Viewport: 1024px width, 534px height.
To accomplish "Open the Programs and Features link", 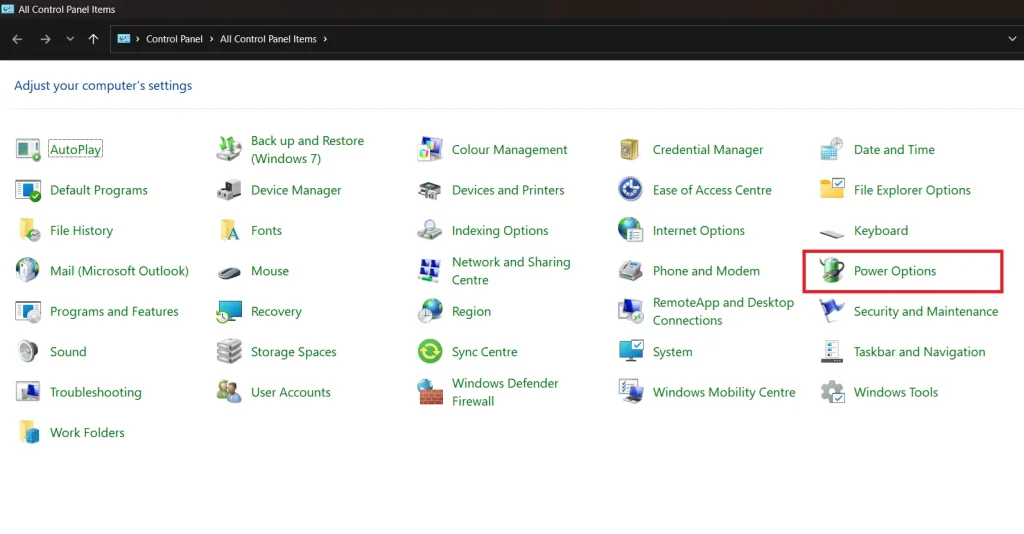I will pos(114,311).
